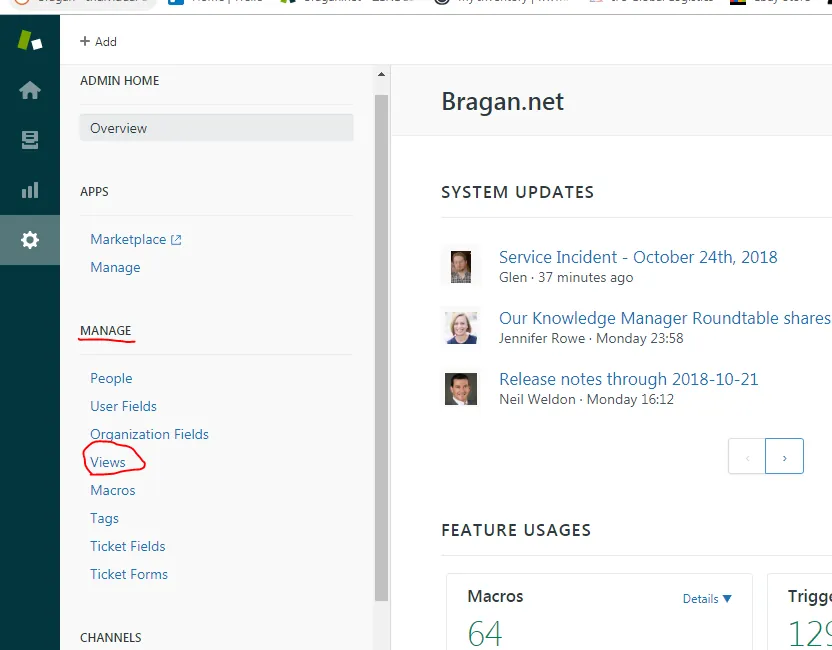Open the Reporting bar chart icon
The height and width of the screenshot is (650, 832).
(30, 190)
